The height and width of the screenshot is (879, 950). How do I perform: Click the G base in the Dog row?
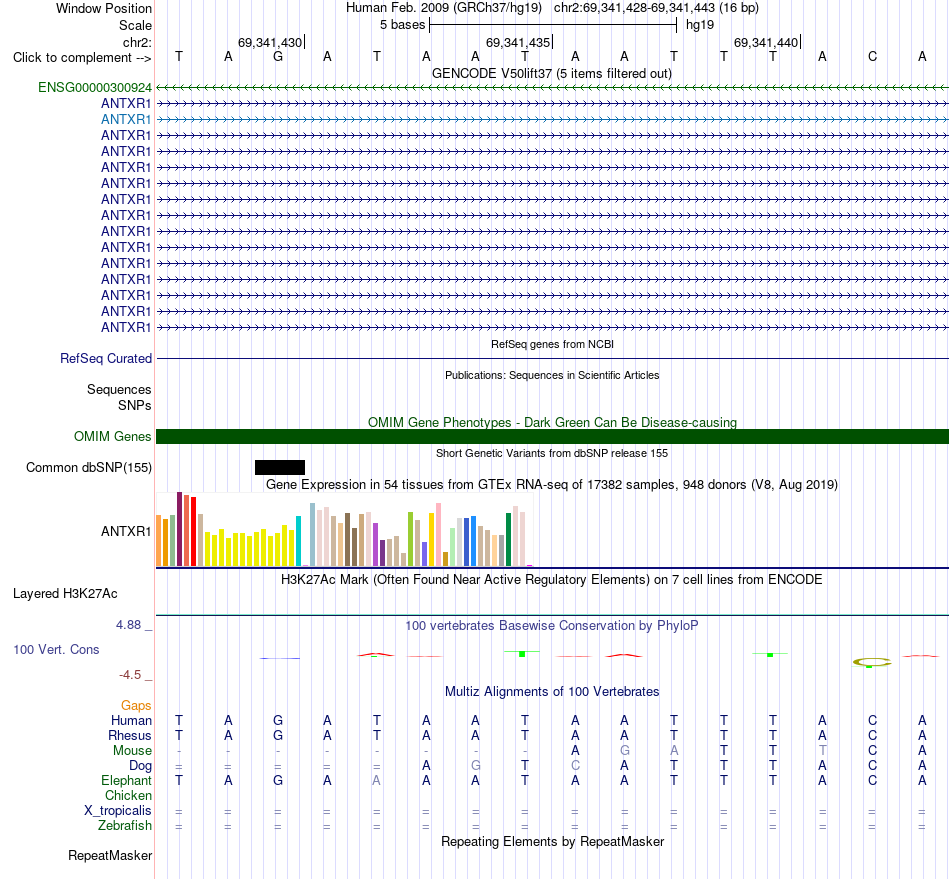click(476, 766)
